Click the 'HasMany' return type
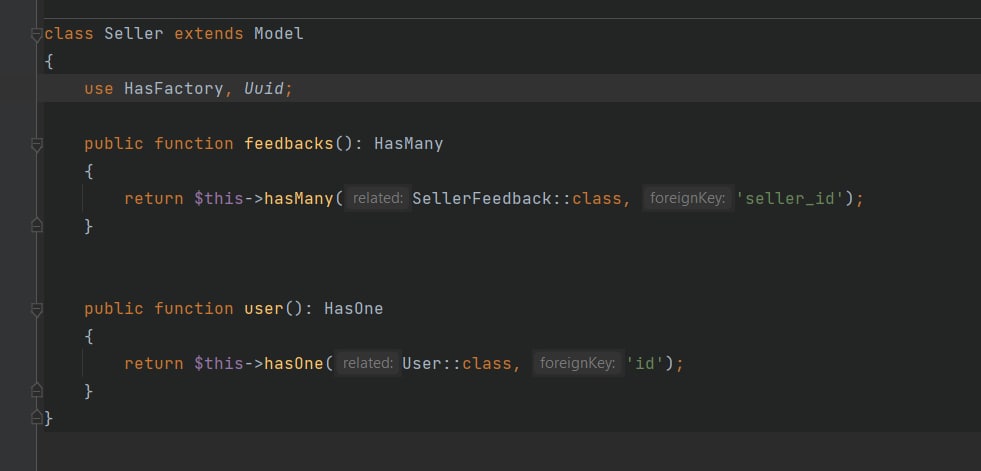Image resolution: width=981 pixels, height=471 pixels. pyautogui.click(x=409, y=143)
